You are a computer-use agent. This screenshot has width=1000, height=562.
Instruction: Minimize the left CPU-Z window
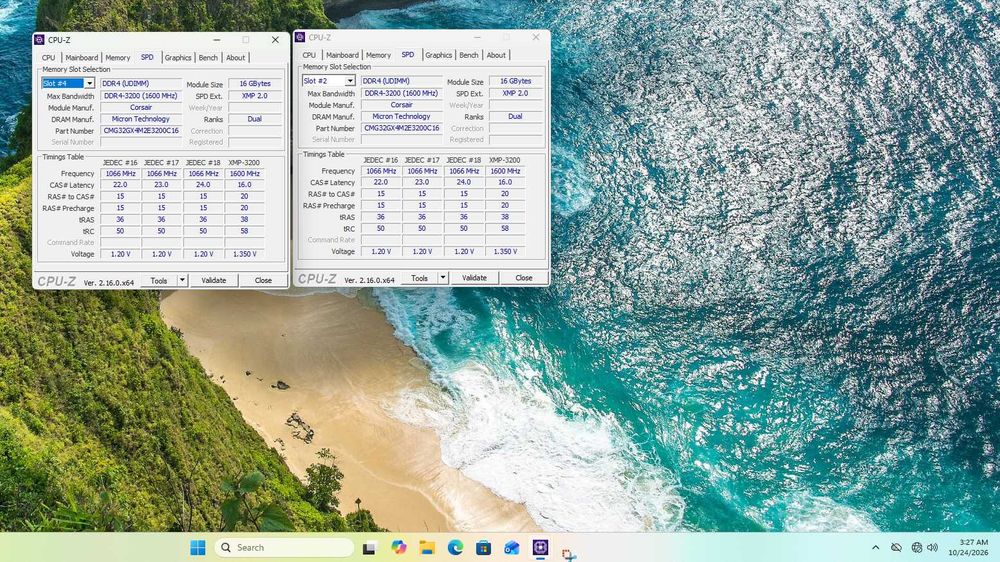click(217, 40)
